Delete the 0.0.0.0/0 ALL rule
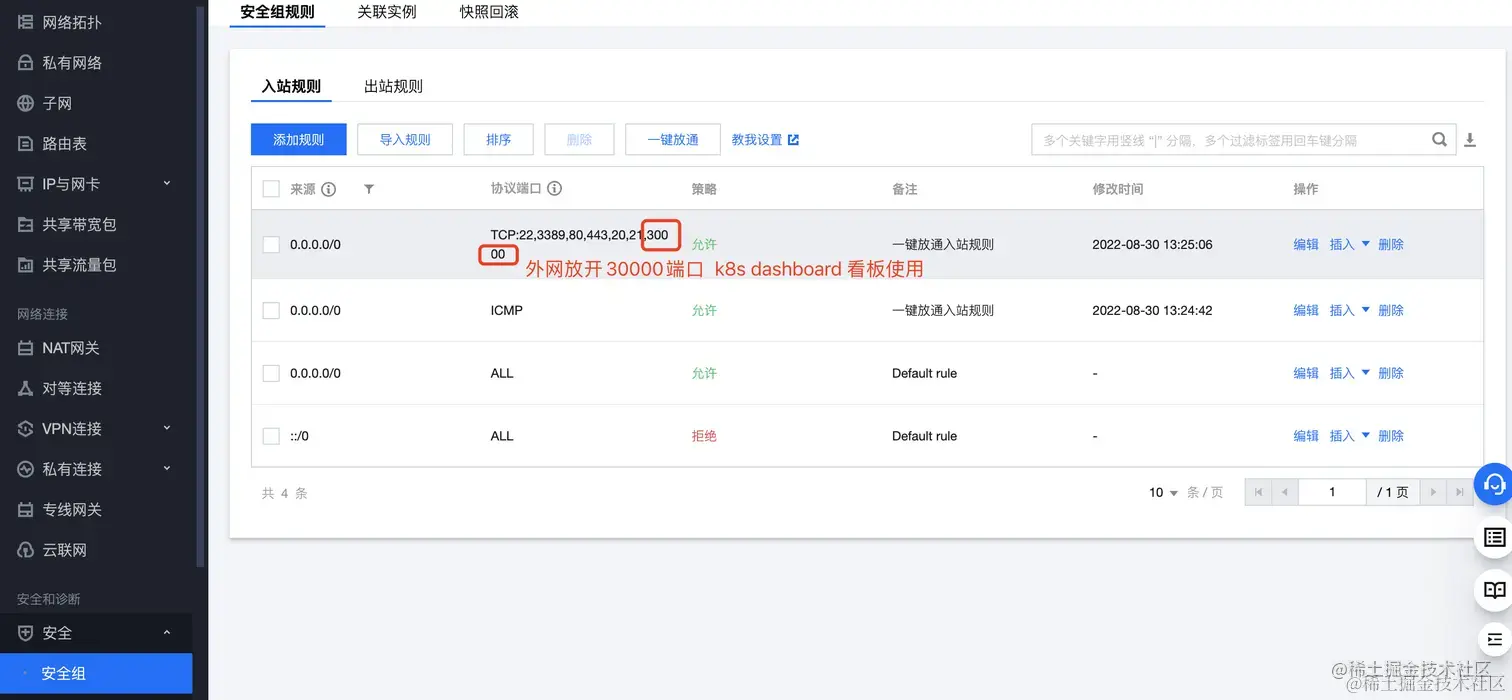The width and height of the screenshot is (1512, 700). [x=1391, y=373]
